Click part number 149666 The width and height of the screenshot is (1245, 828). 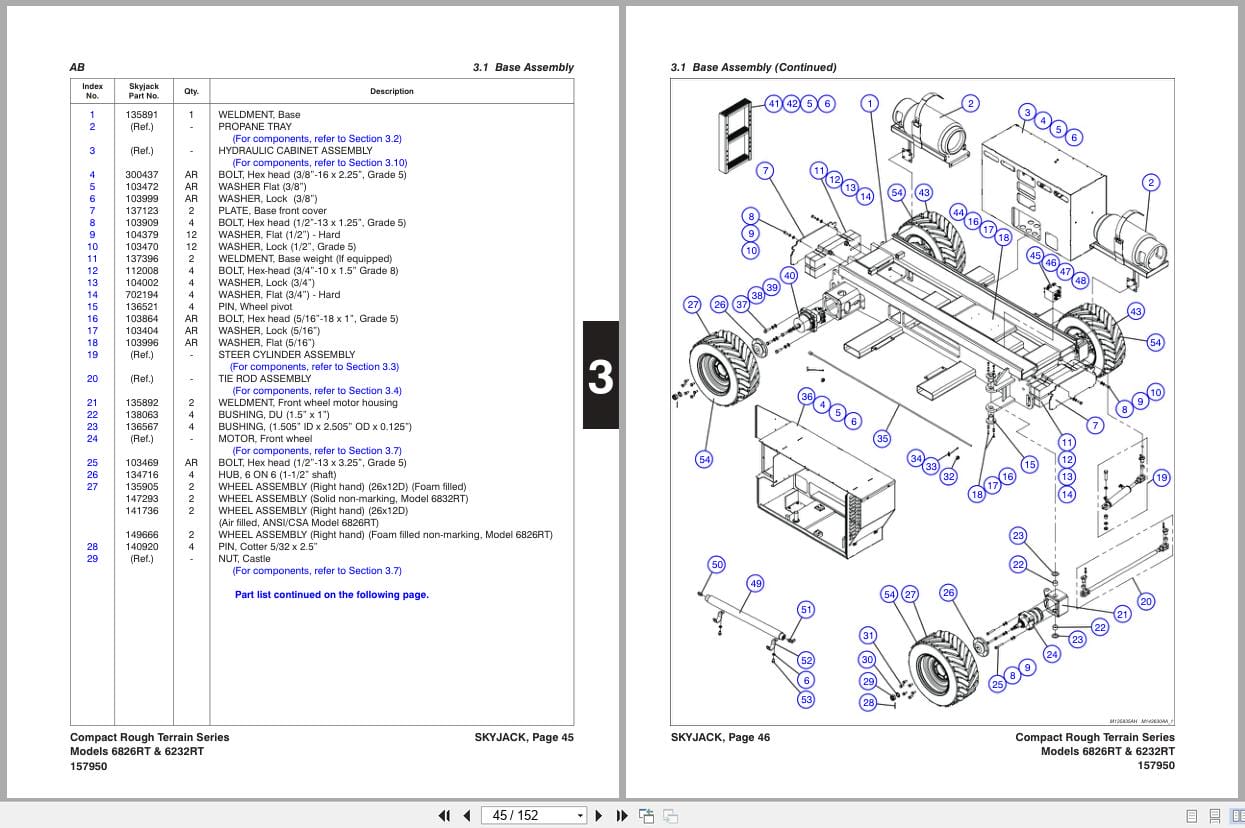tap(142, 535)
